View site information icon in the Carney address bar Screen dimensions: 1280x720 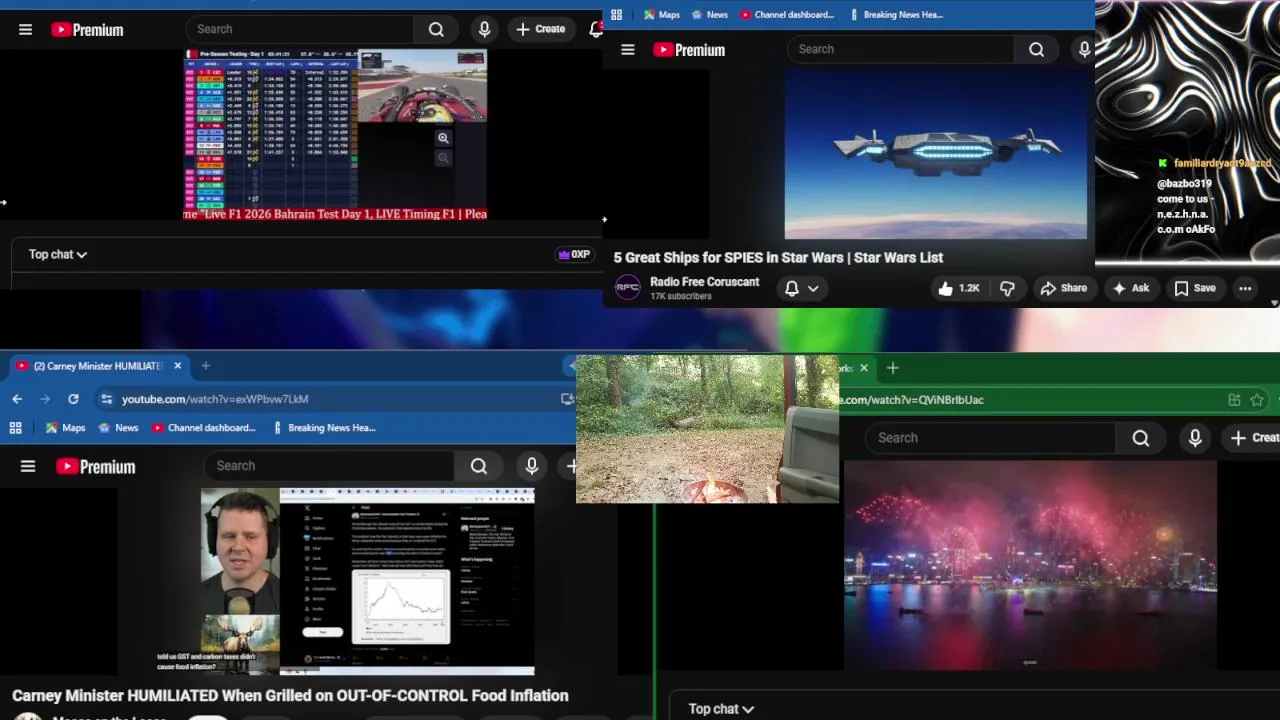[106, 399]
